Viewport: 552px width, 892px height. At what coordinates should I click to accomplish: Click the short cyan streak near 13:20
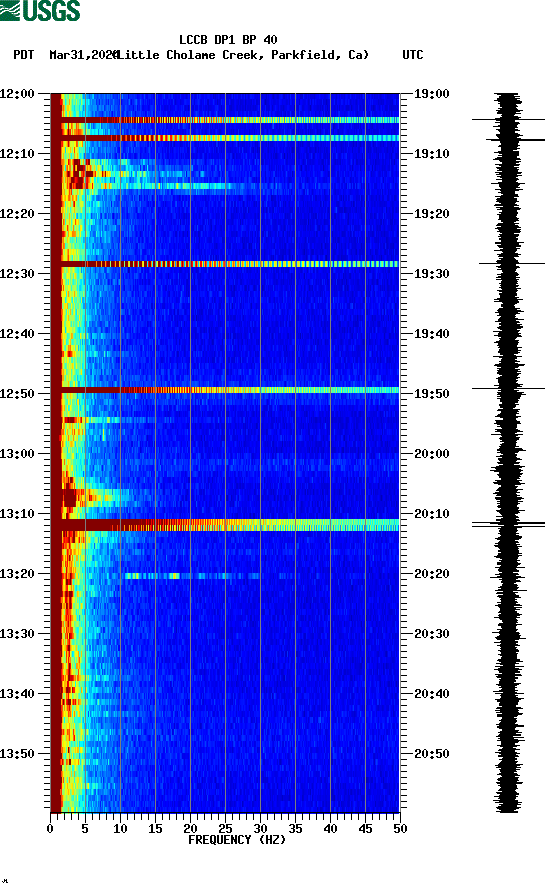pos(192,576)
